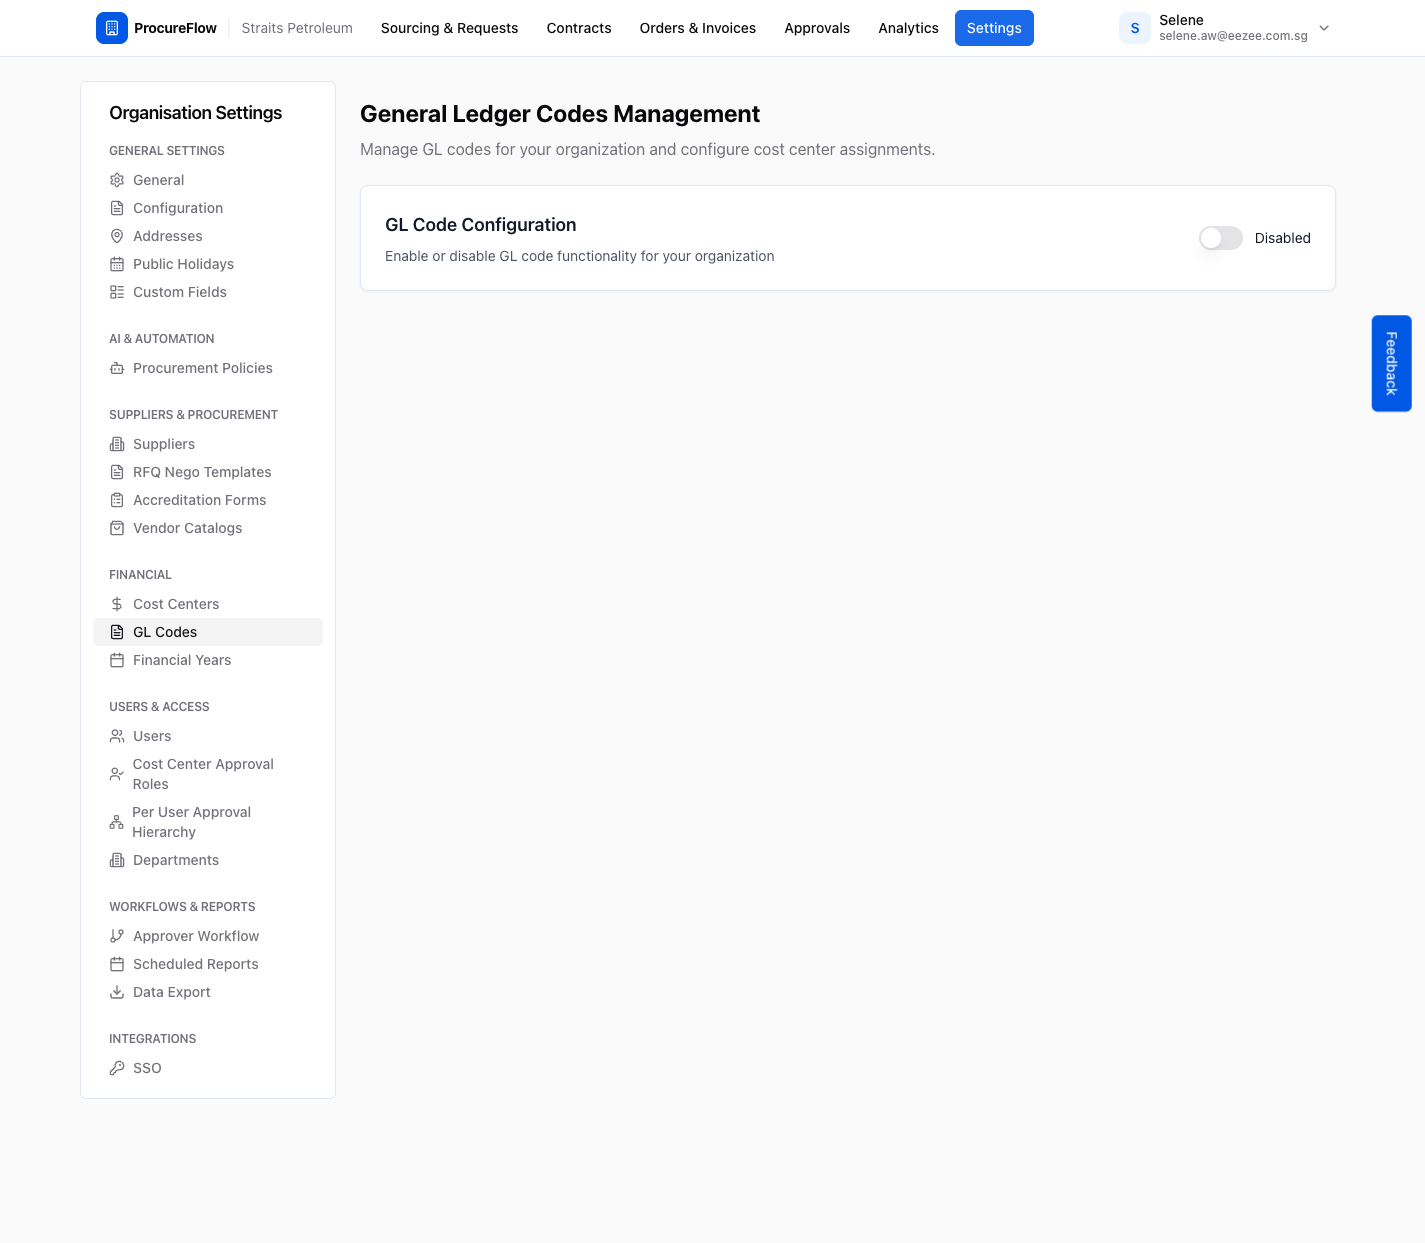1425x1243 pixels.
Task: Click the calendar icon beside Financial Years
Action: click(x=117, y=660)
